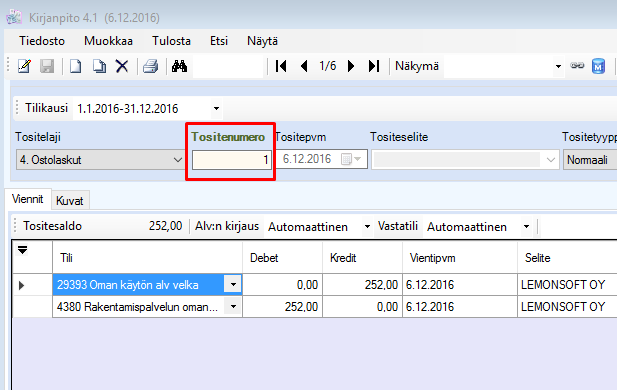Go to next voucher arrow

351,66
